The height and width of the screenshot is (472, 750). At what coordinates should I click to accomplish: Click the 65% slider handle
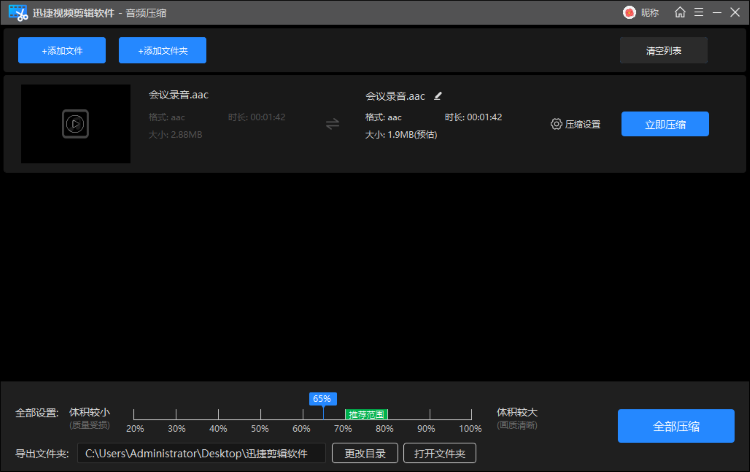(322, 399)
